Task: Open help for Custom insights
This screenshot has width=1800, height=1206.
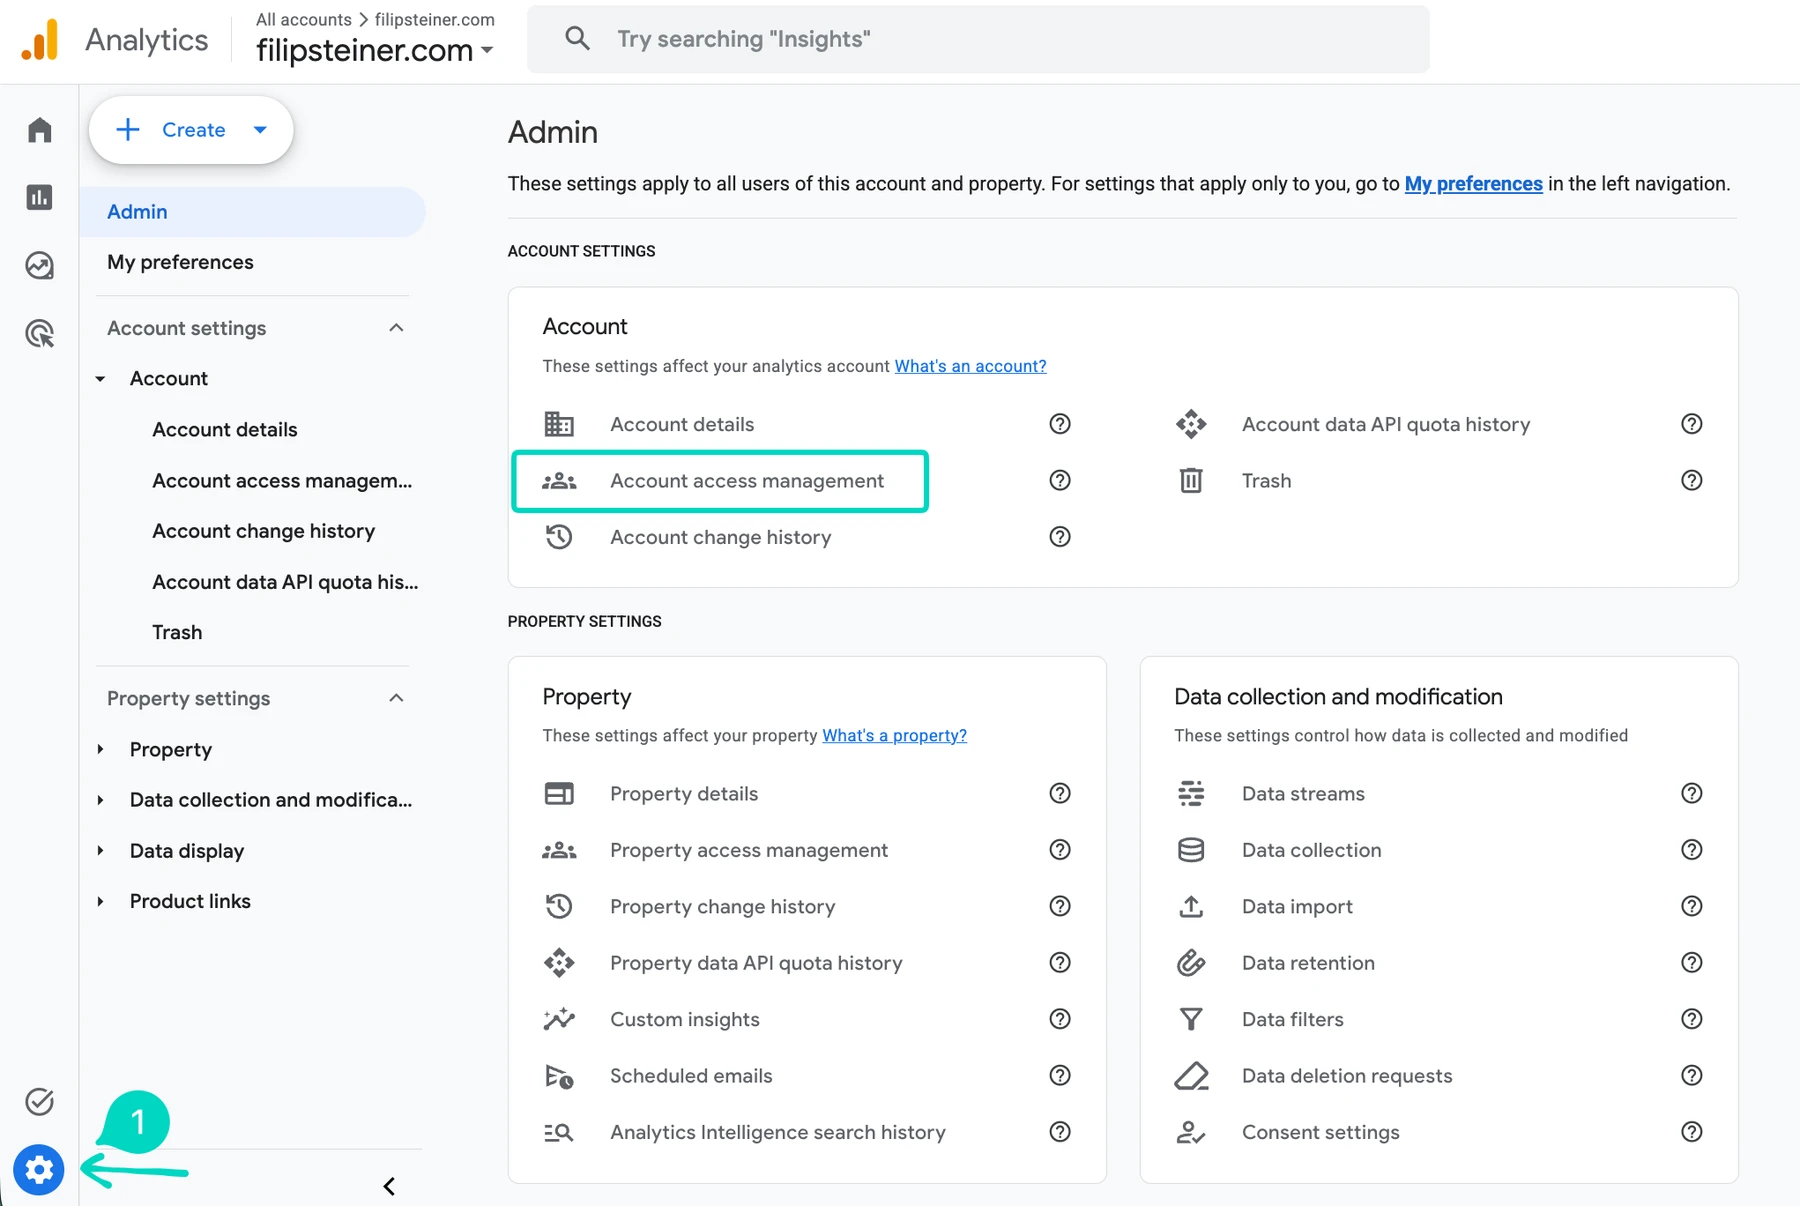Action: pyautogui.click(x=1060, y=1018)
